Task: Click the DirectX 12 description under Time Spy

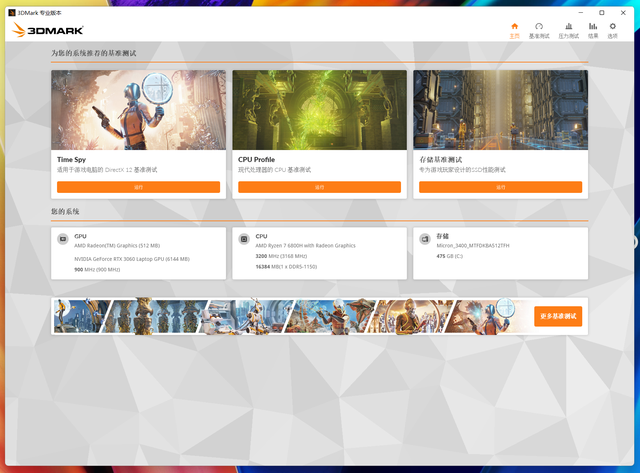Action: 107,170
